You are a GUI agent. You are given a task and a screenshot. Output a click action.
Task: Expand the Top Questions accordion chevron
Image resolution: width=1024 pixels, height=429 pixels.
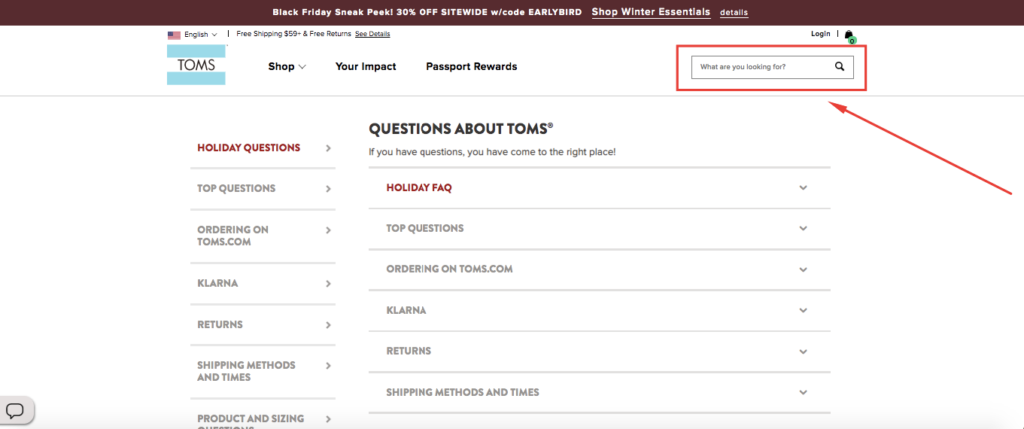coord(803,229)
